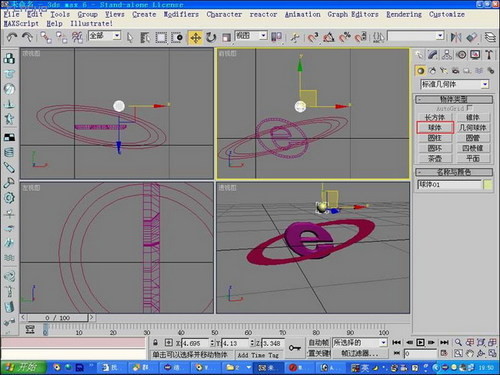Toggle the 自动帧 auto key button
The image size is (500, 375).
(319, 343)
